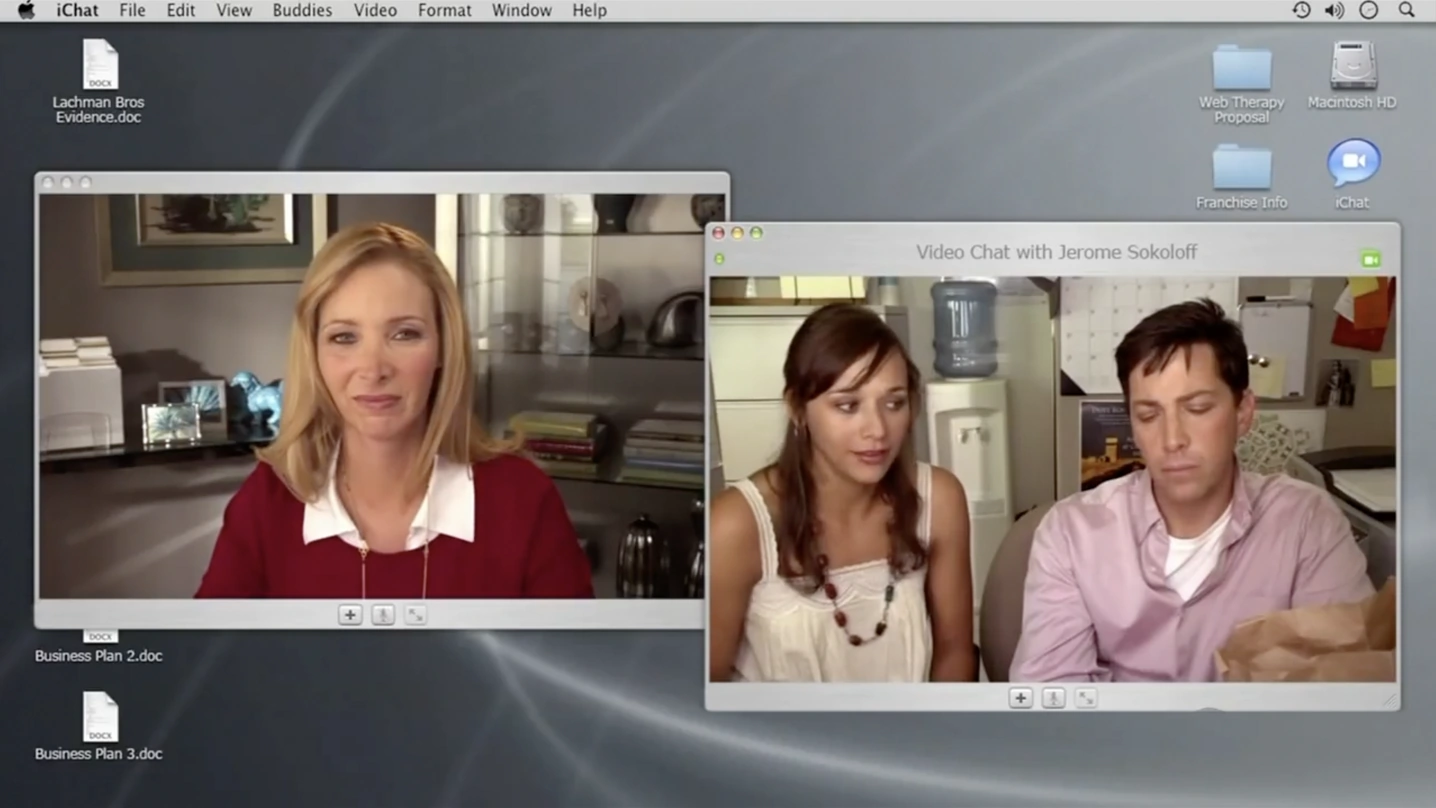The height and width of the screenshot is (808, 1436).
Task: Mute the microphone in the left video window
Action: (383, 615)
